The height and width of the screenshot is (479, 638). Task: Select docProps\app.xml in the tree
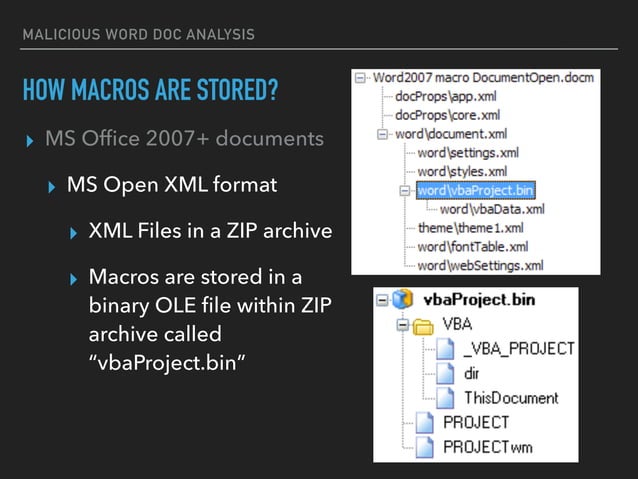[446, 96]
